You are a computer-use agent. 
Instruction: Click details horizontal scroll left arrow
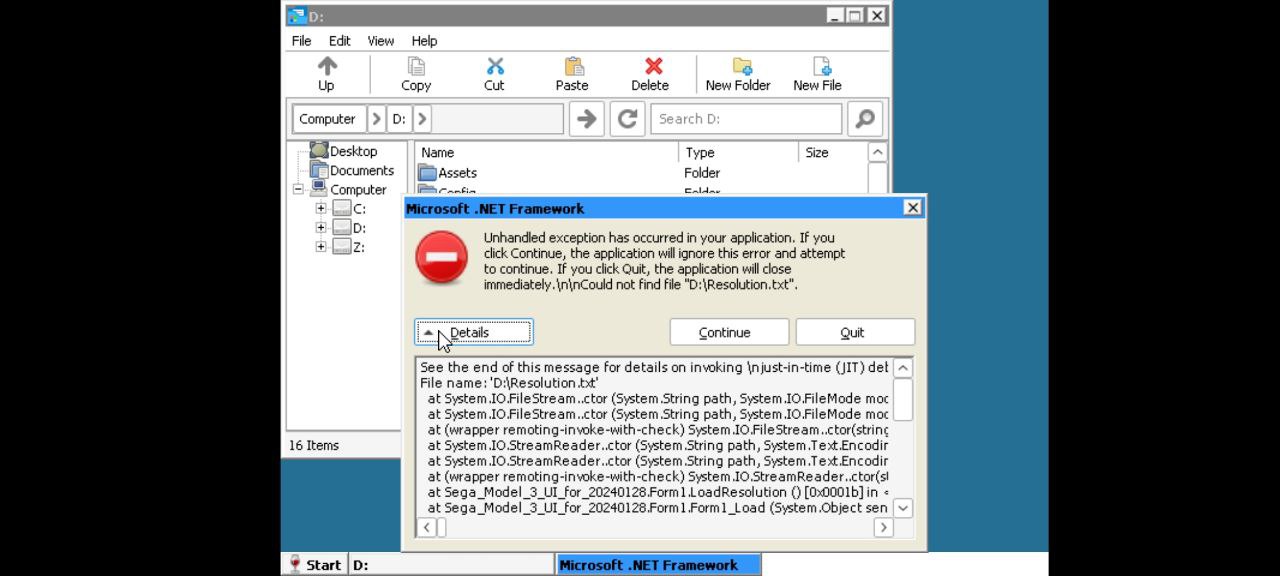[x=426, y=527]
